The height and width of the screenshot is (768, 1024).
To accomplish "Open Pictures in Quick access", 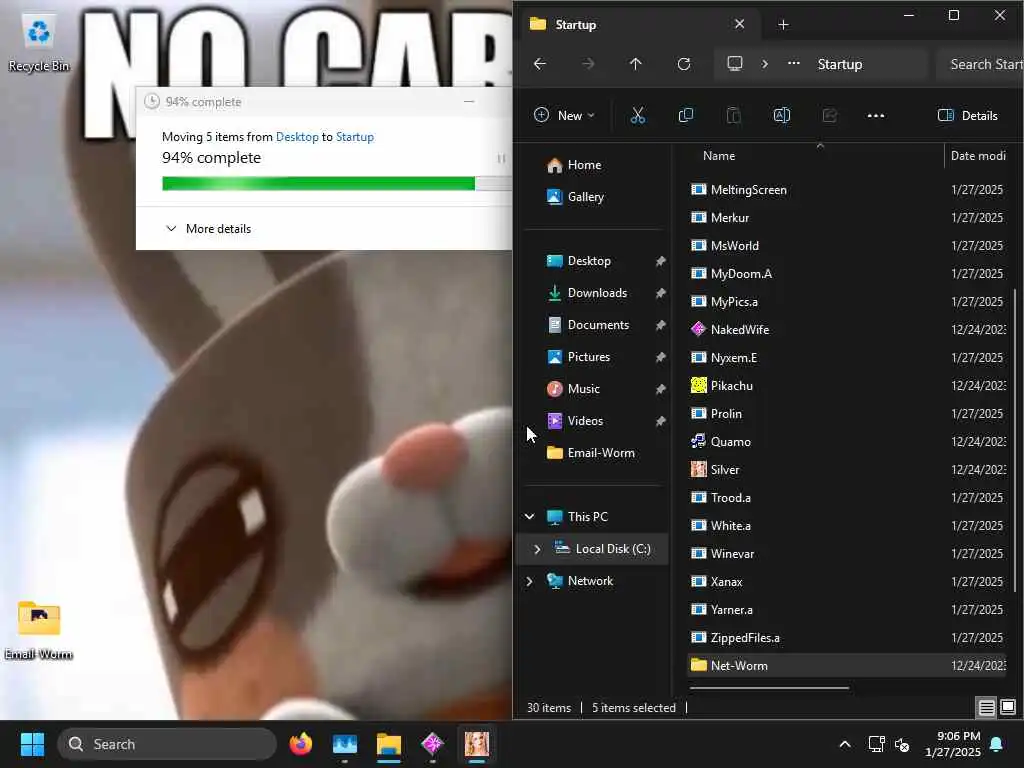I will (588, 357).
